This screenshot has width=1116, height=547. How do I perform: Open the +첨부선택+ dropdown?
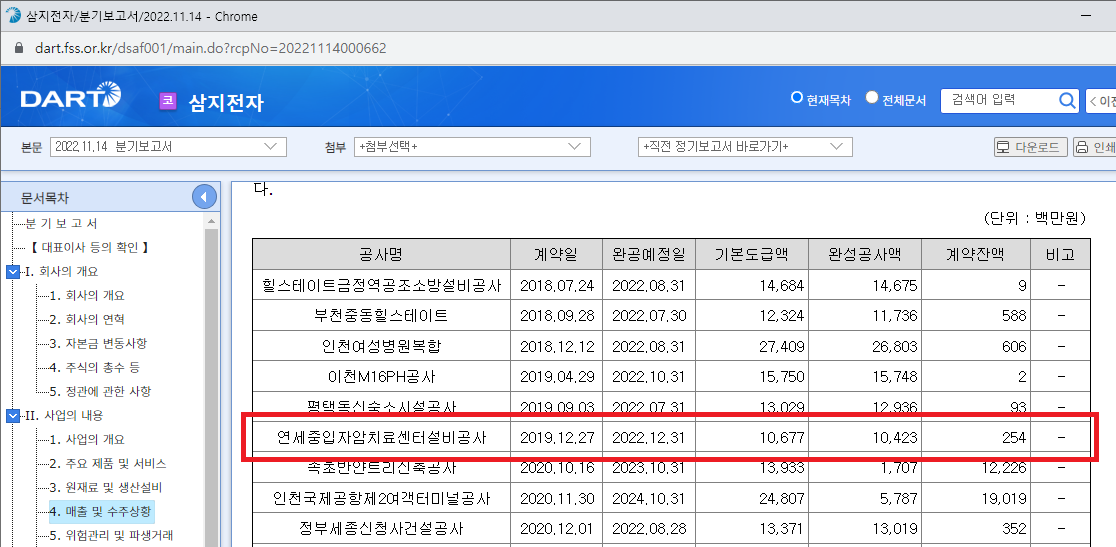[472, 147]
